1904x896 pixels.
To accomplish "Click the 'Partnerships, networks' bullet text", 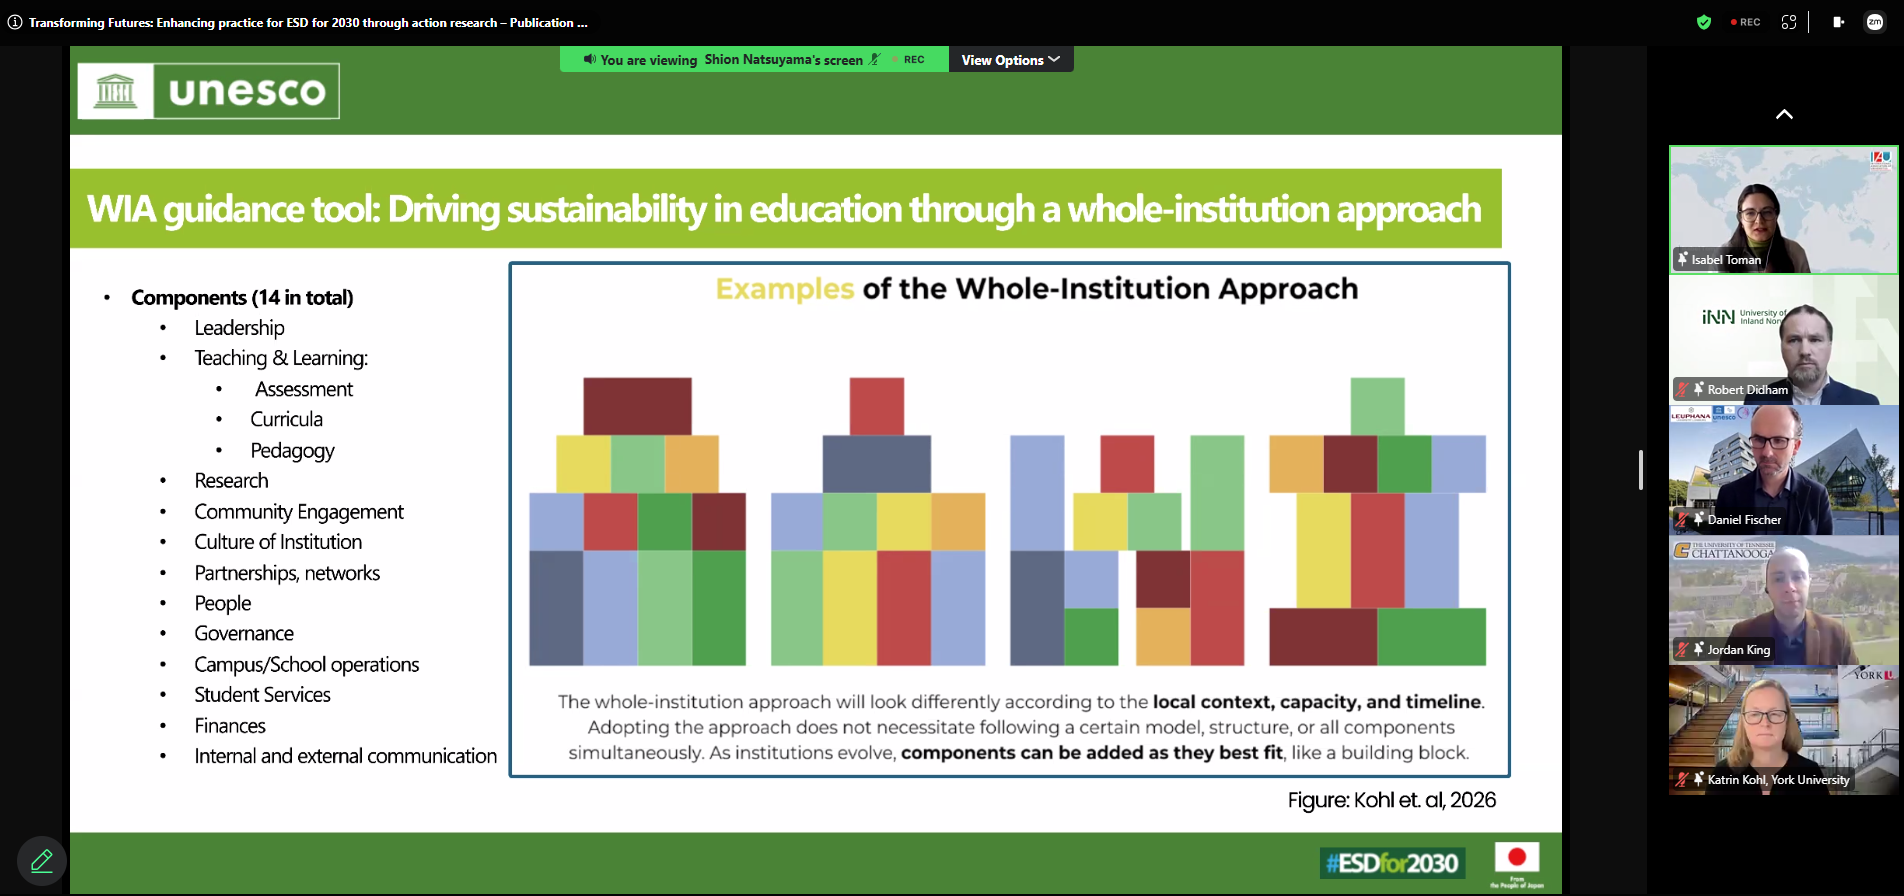I will pos(287,573).
